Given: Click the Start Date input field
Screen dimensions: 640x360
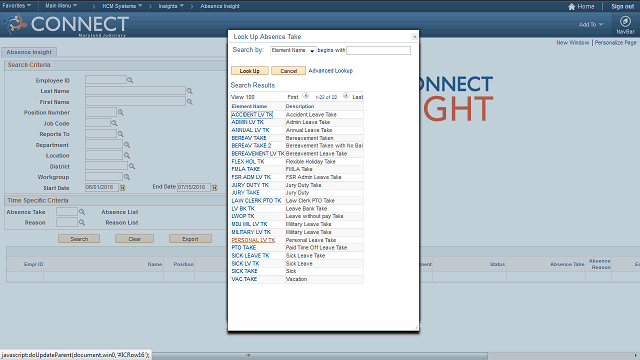Looking at the screenshot, I should point(102,187).
